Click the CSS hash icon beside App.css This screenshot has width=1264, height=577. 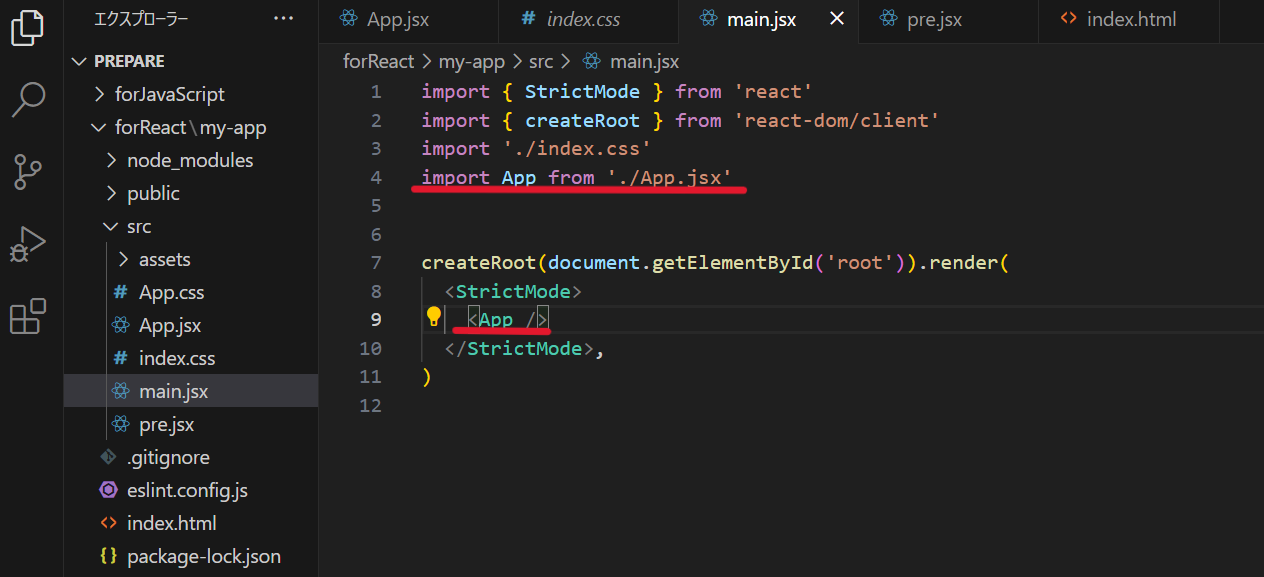[x=121, y=292]
